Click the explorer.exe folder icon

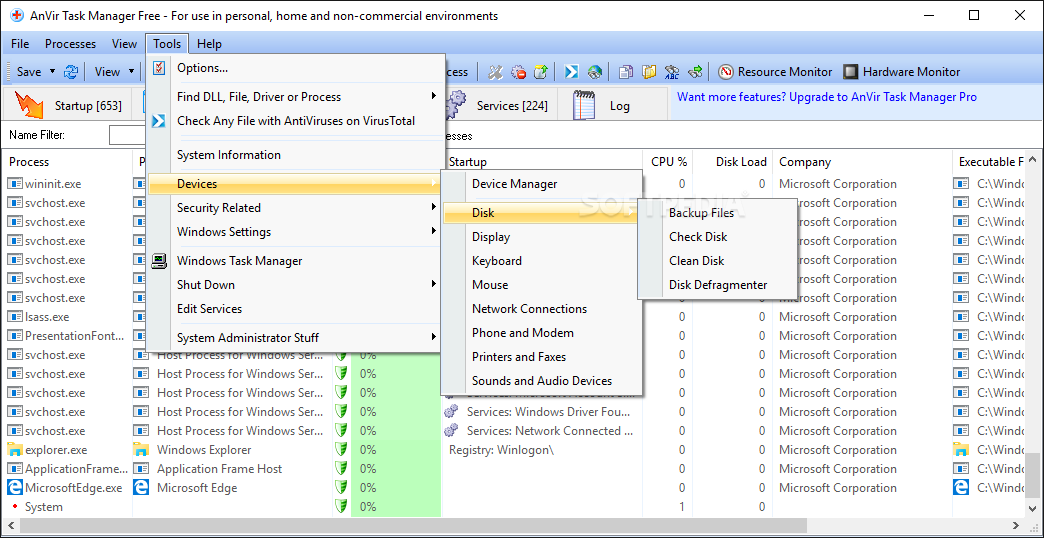(x=15, y=450)
